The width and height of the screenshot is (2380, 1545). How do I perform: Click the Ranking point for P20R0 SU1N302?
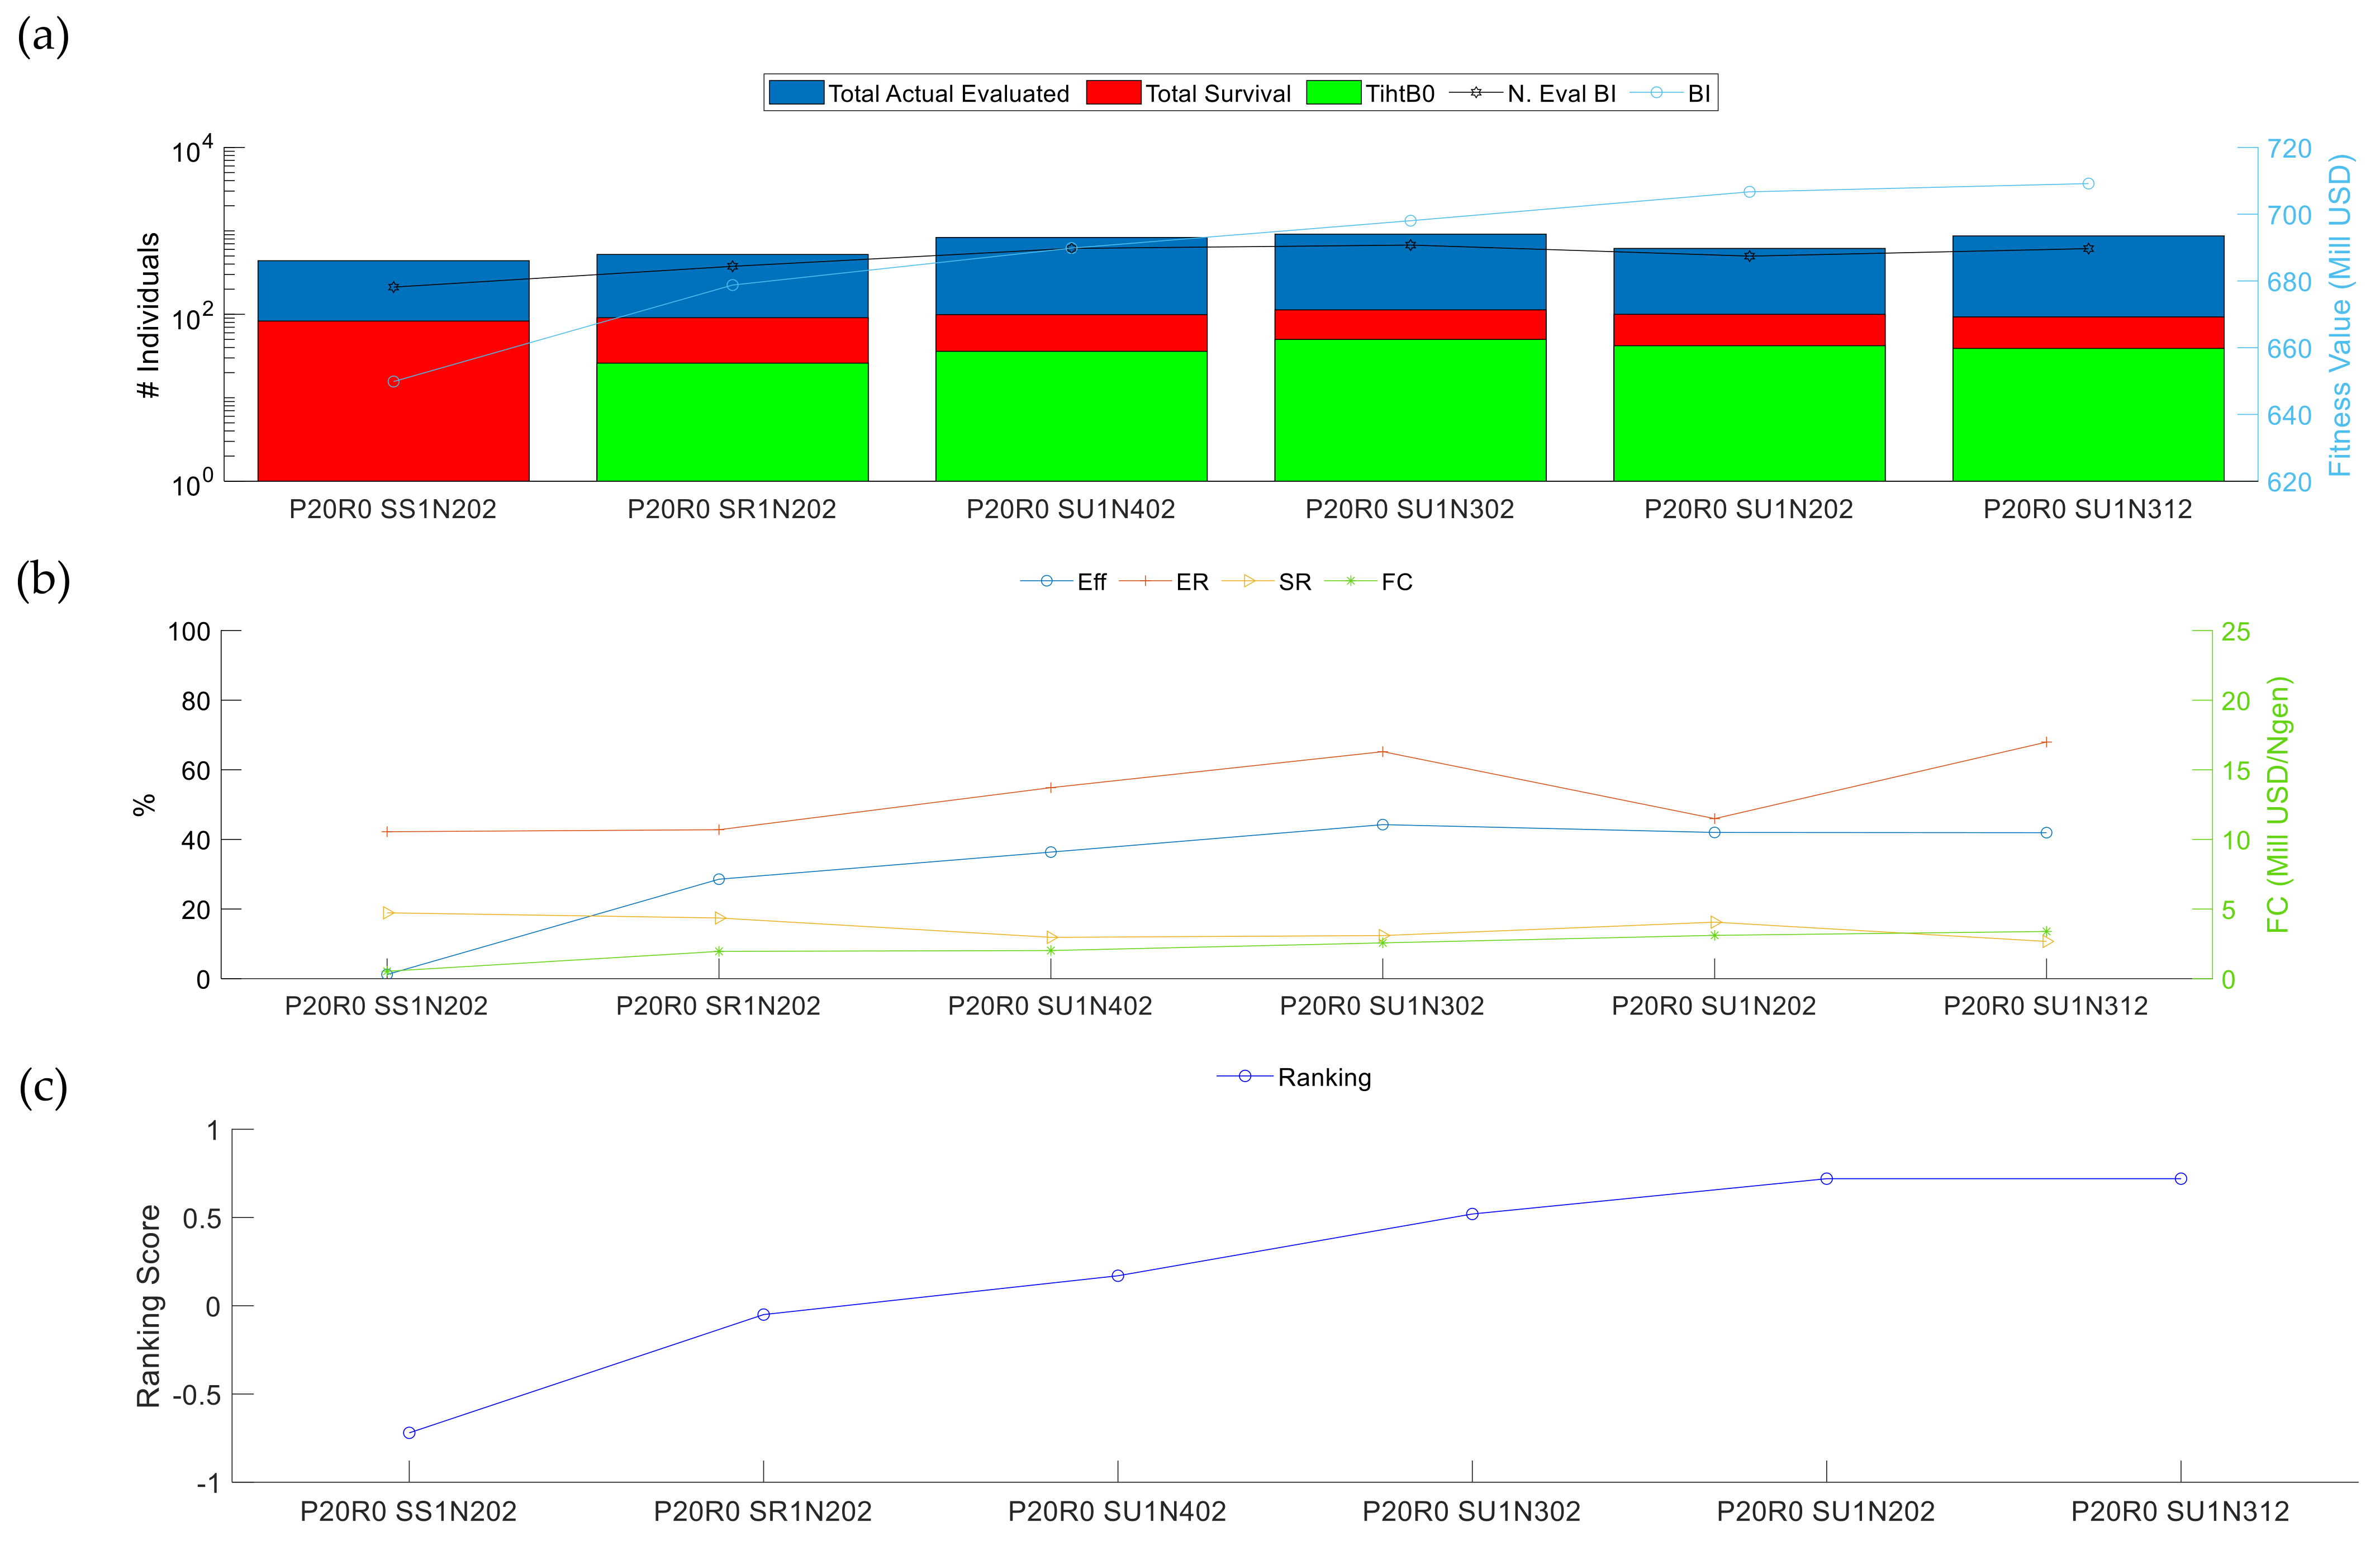(1472, 1214)
